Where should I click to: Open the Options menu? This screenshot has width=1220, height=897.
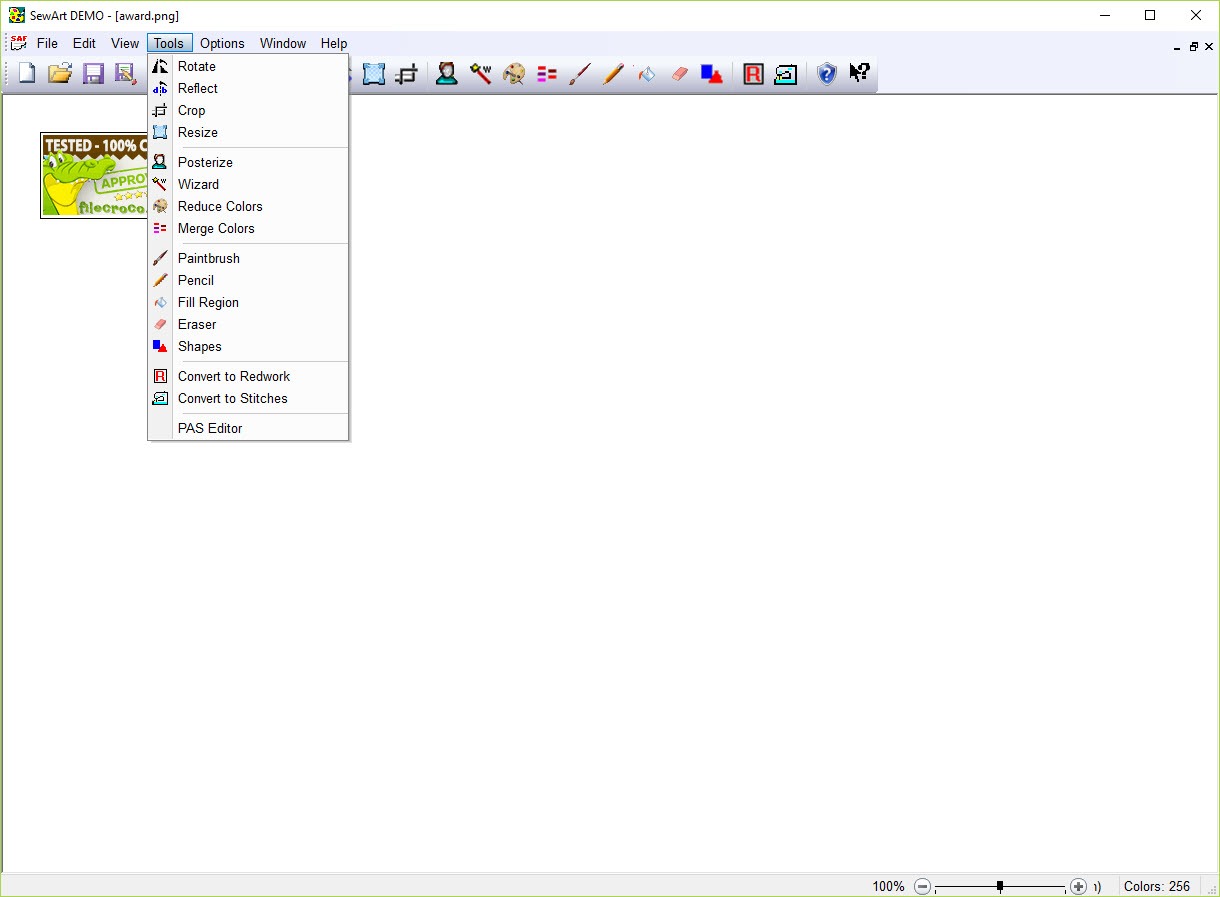pos(222,43)
